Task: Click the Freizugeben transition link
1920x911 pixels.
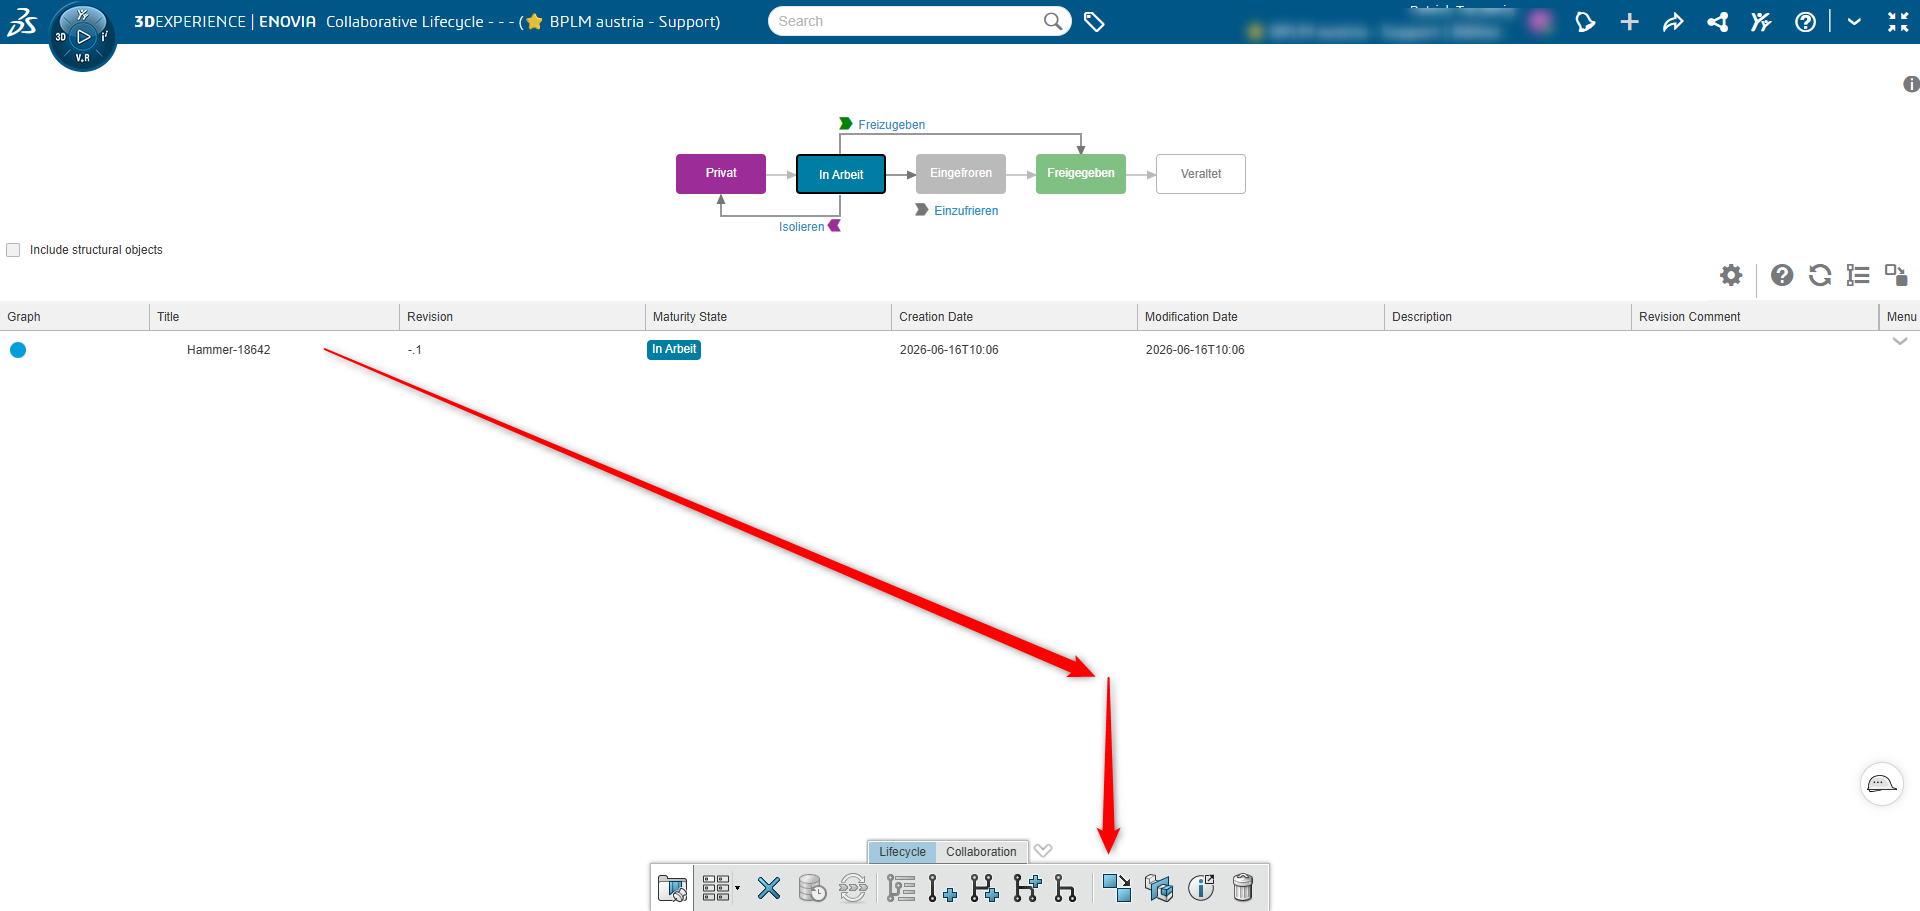Action: (891, 125)
